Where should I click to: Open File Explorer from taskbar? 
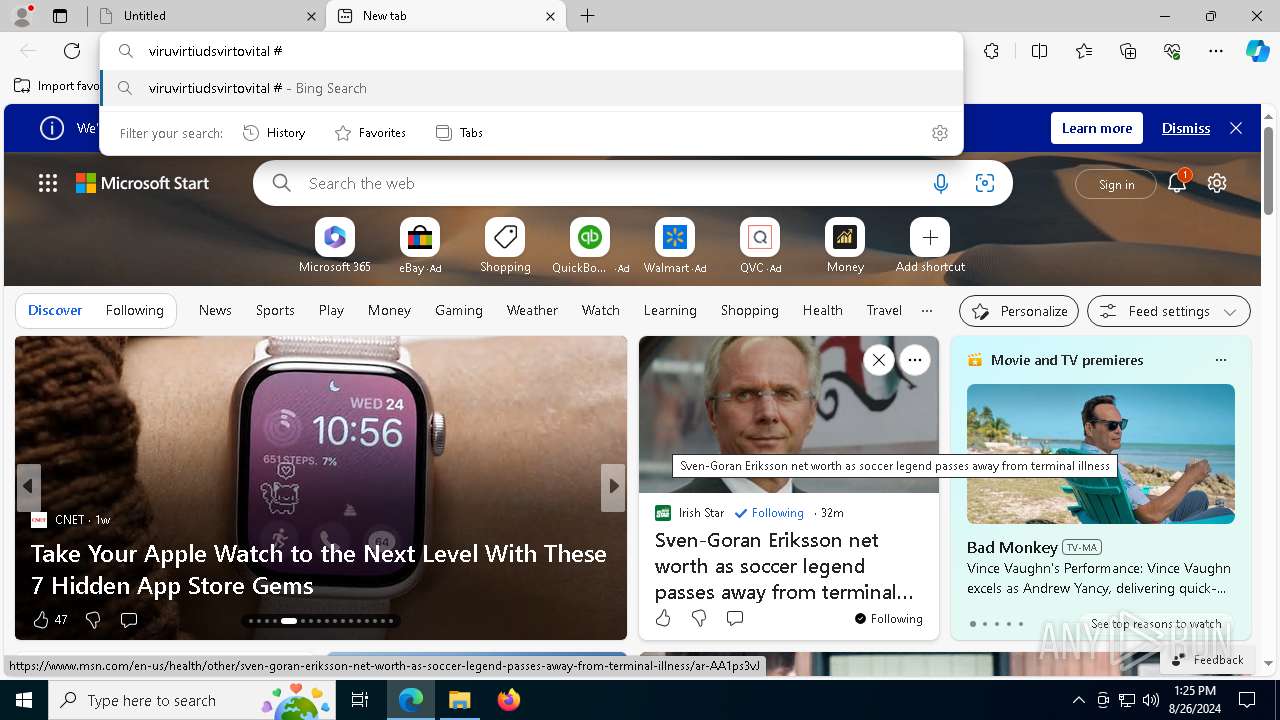click(x=459, y=700)
